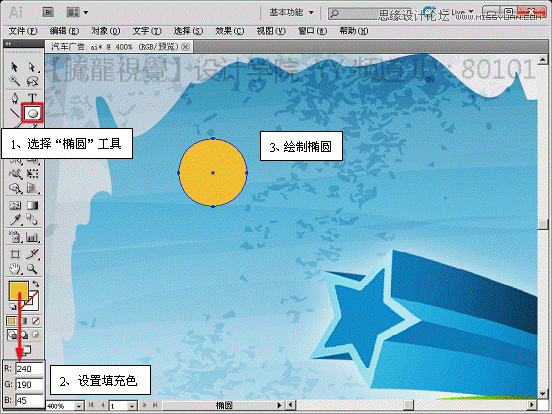This screenshot has height=414, width=552.
Task: Select the Gradient tool
Action: [x=32, y=205]
